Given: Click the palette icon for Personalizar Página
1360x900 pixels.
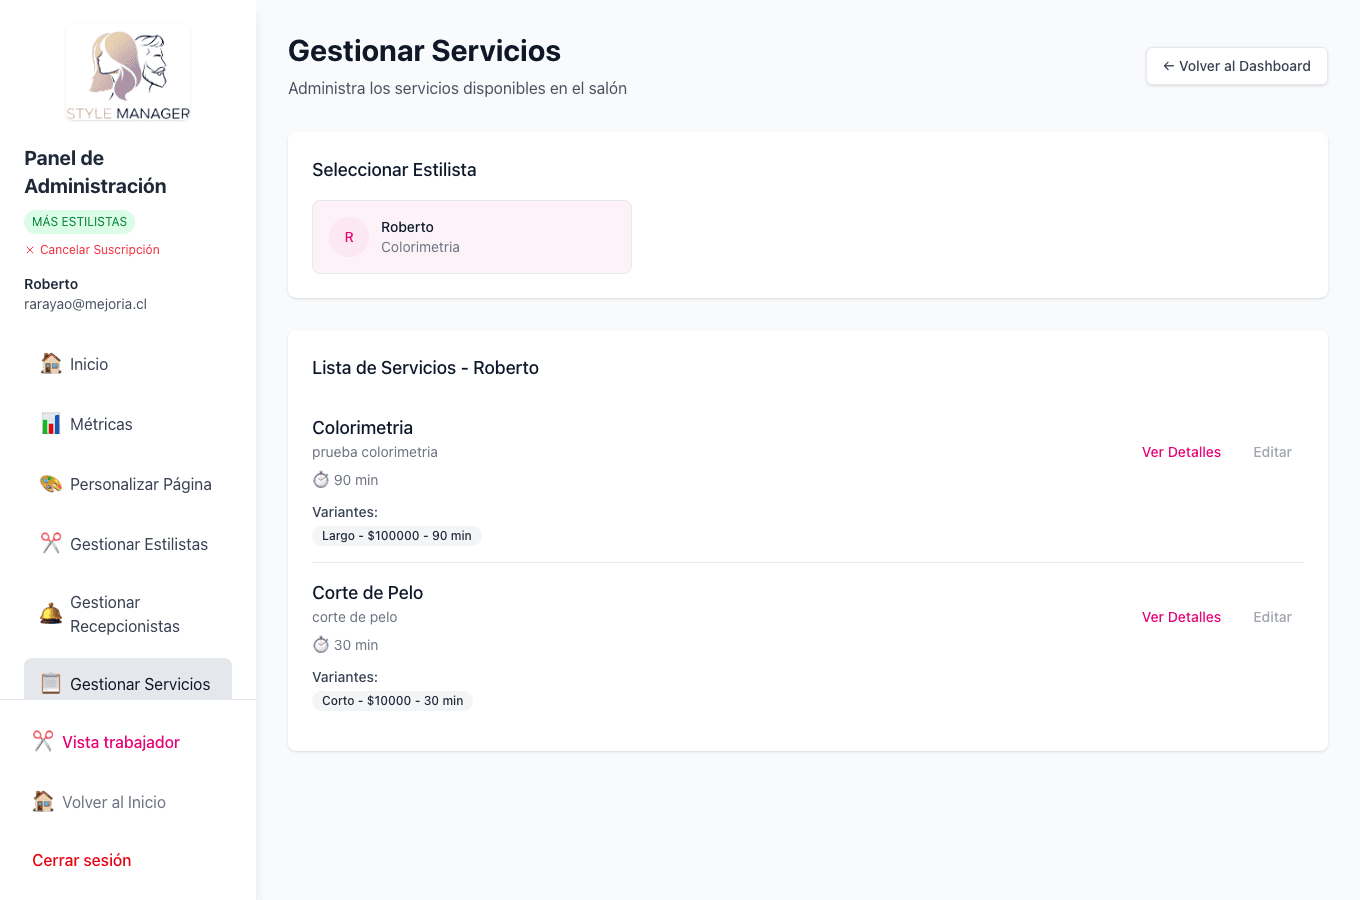Looking at the screenshot, I should pos(50,484).
